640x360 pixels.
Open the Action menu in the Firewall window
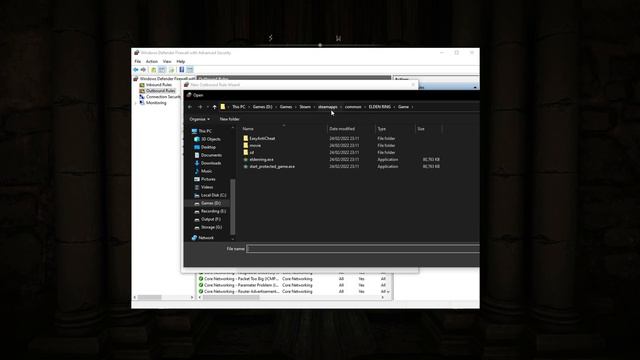point(151,61)
